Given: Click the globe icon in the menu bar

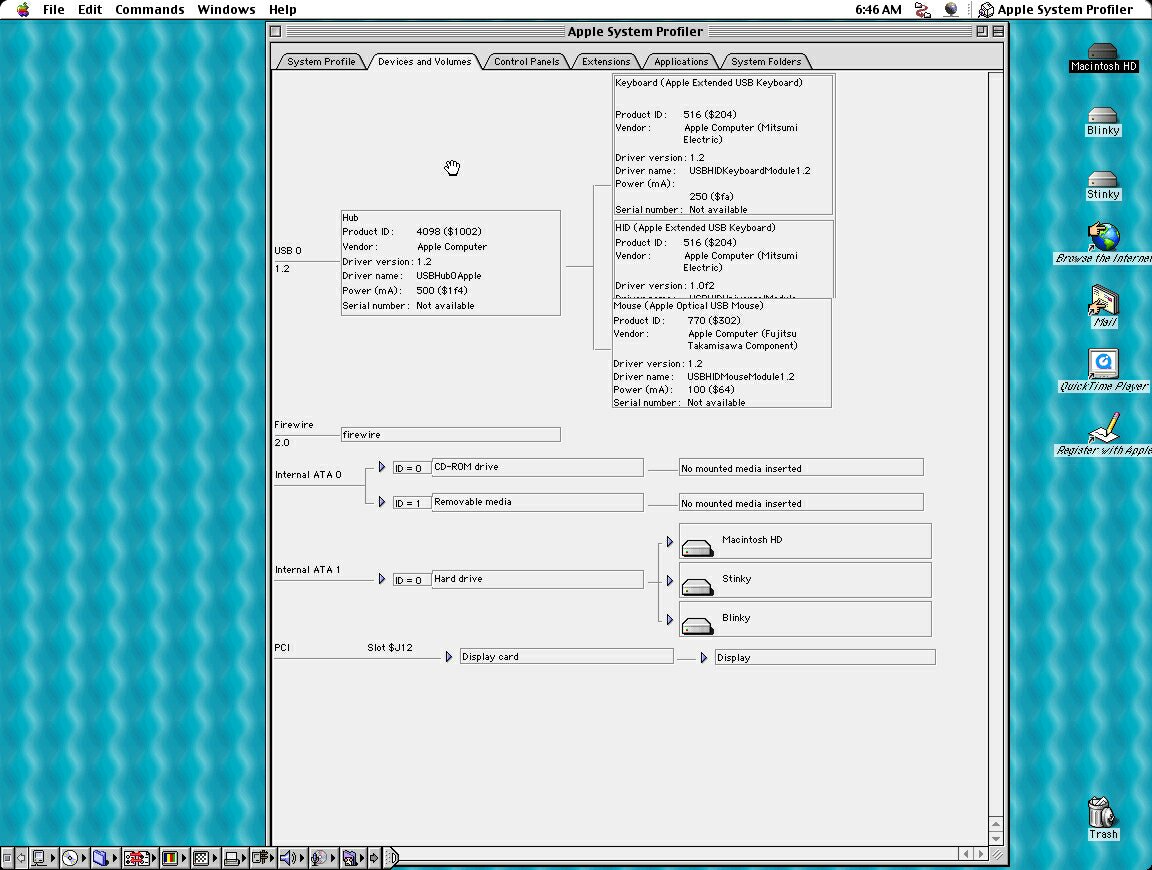Looking at the screenshot, I should coord(951,10).
